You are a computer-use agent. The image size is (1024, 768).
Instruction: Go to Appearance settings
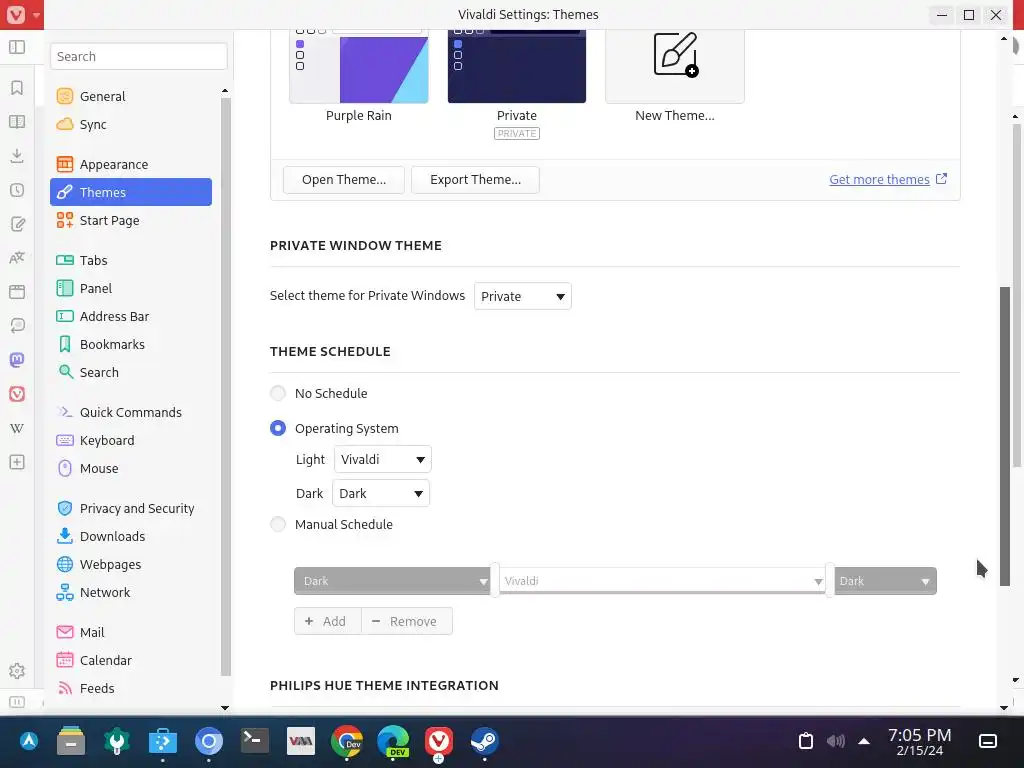pos(131,164)
